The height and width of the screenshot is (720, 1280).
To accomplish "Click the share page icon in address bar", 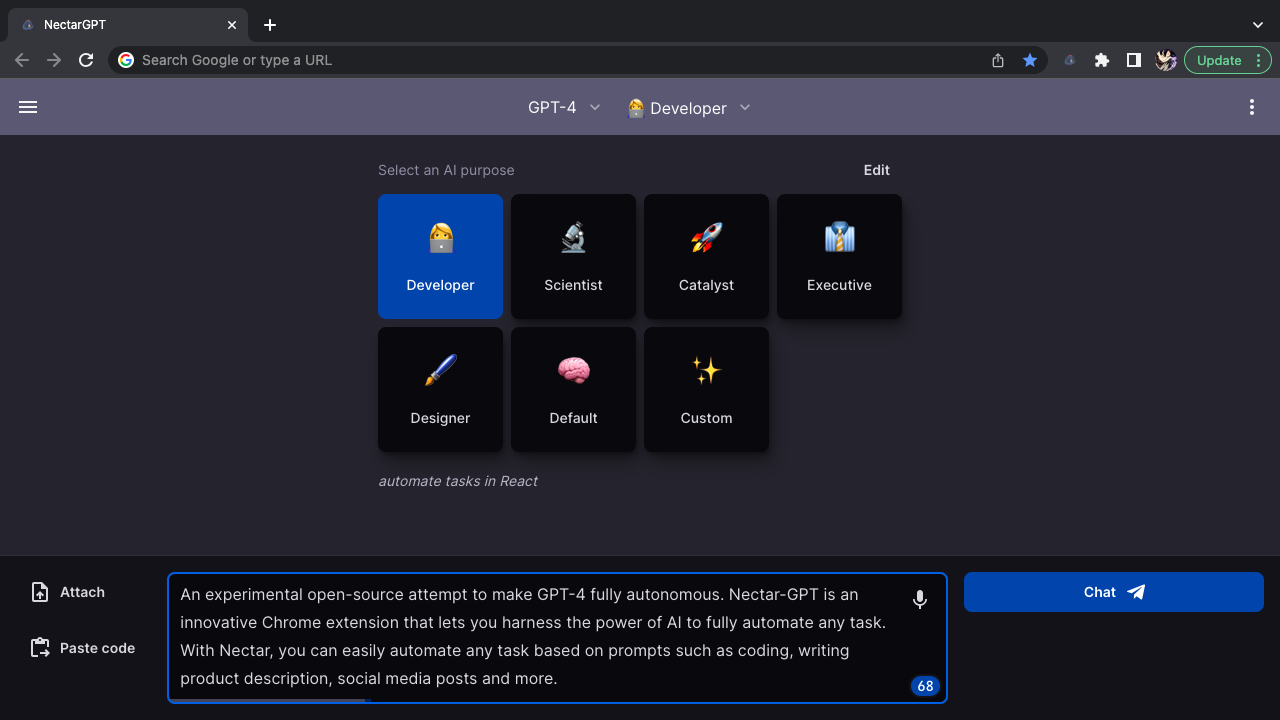I will pos(998,60).
